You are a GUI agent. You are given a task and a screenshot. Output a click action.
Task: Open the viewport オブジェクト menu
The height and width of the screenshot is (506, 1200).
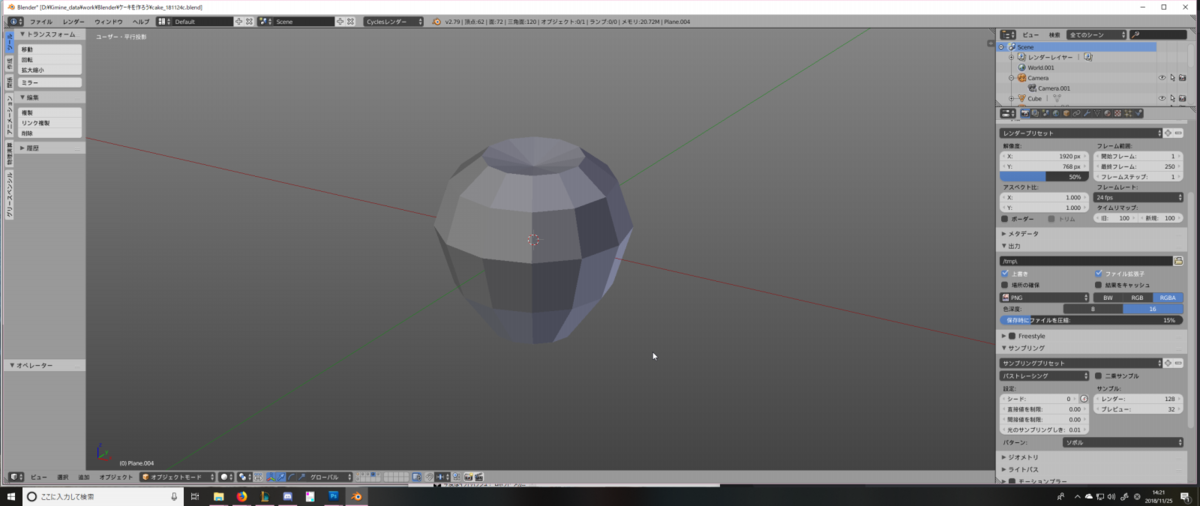coord(116,477)
